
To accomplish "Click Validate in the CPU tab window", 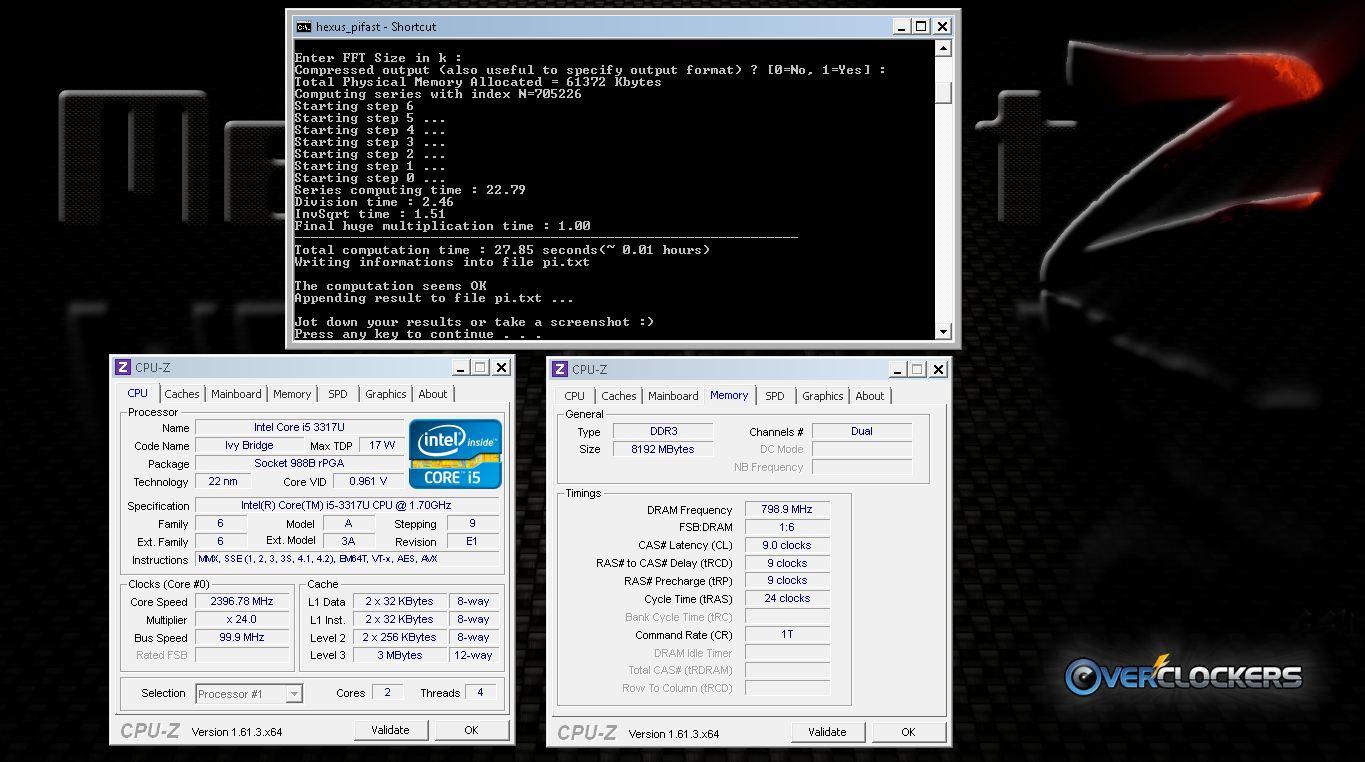I will click(390, 730).
